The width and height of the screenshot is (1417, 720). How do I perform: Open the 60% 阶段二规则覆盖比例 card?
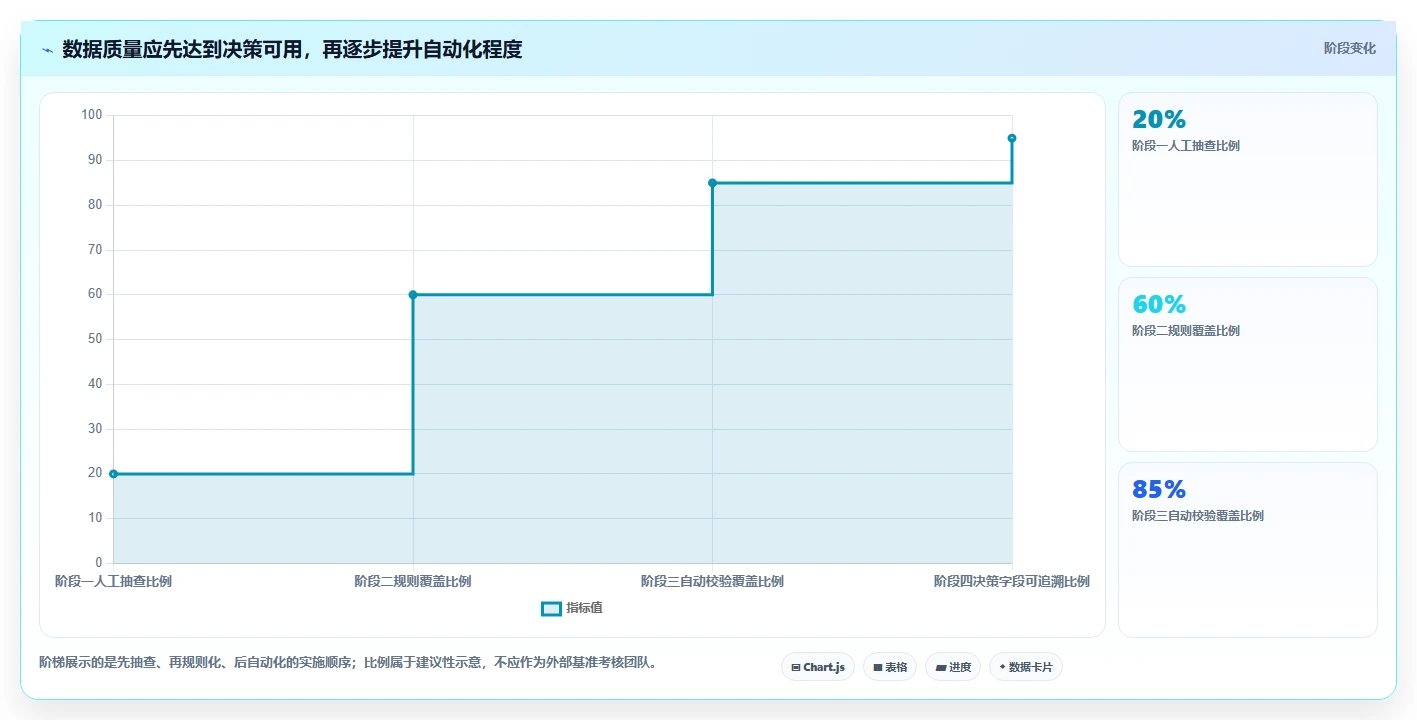point(1248,365)
